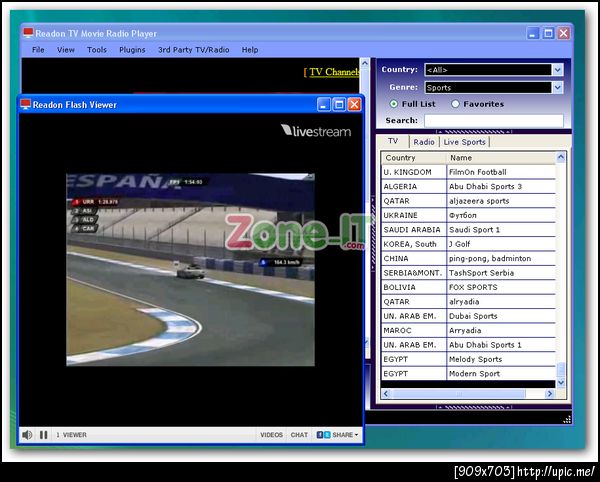This screenshot has width=600, height=482.
Task: Click channel list scroll up arrow
Action: pyautogui.click(x=561, y=157)
